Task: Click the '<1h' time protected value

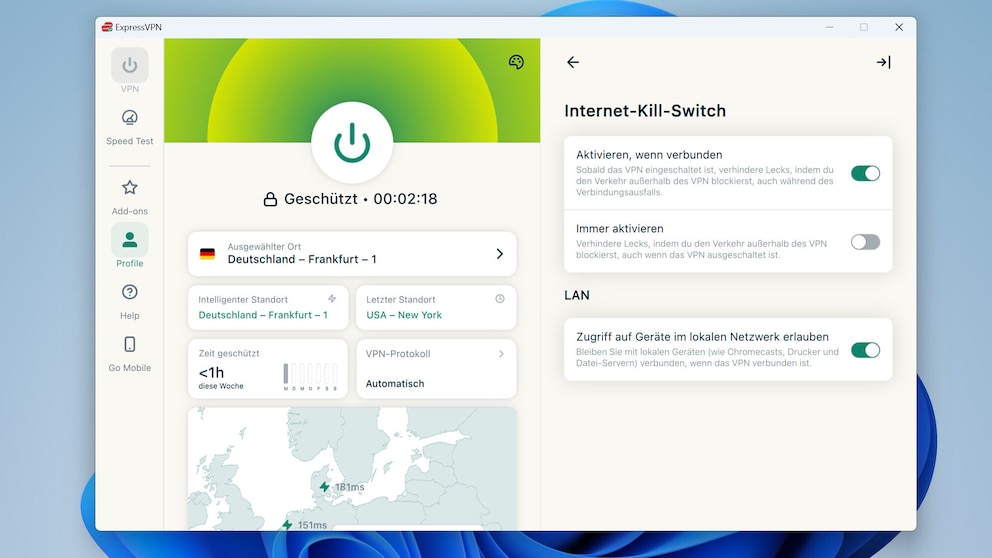Action: click(211, 373)
